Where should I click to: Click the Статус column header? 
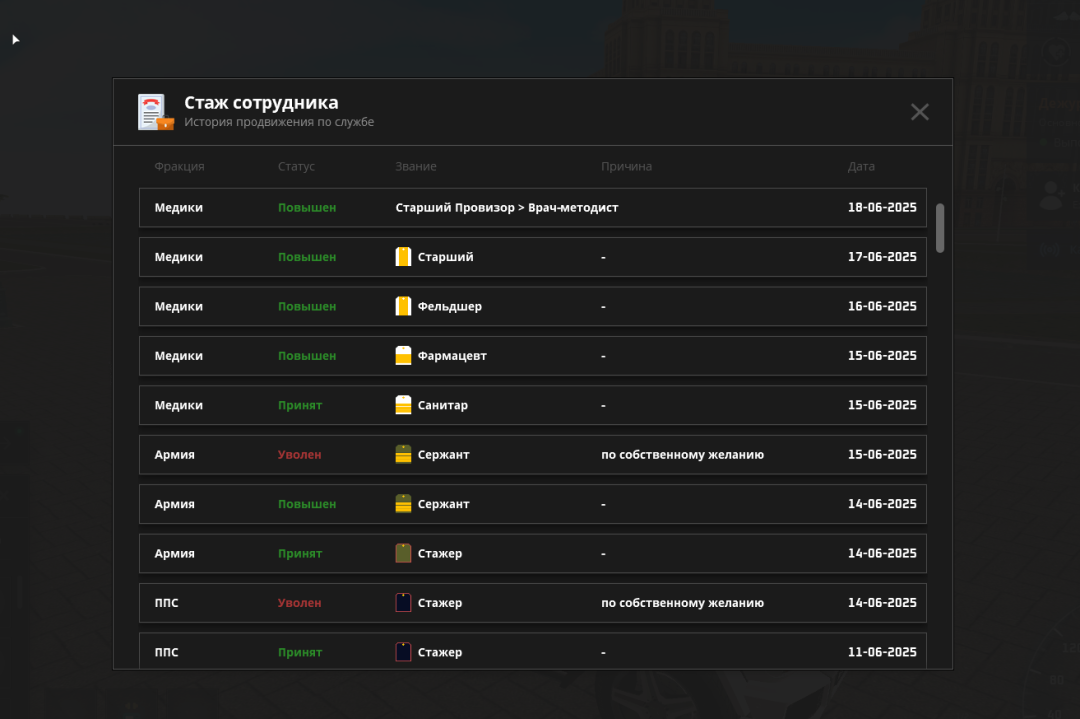(x=296, y=167)
